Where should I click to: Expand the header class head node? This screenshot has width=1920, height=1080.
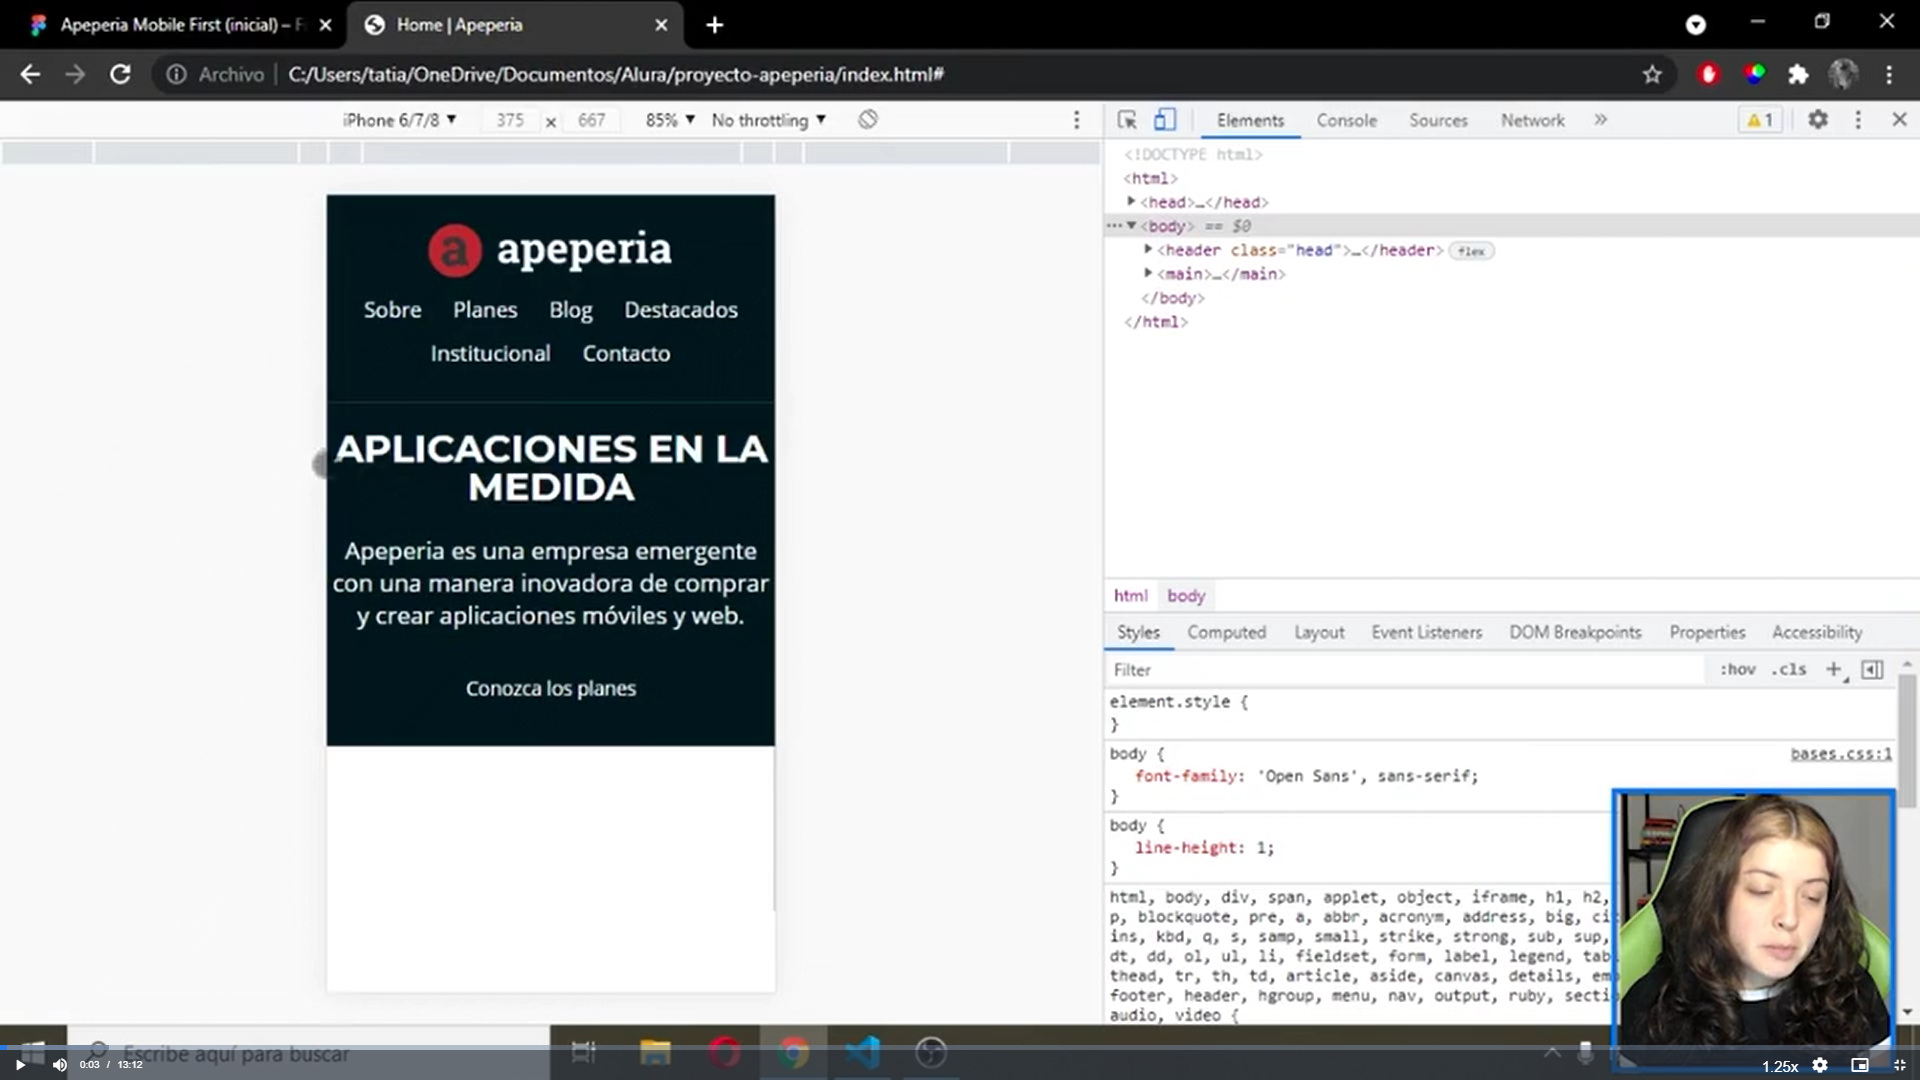pos(1148,250)
